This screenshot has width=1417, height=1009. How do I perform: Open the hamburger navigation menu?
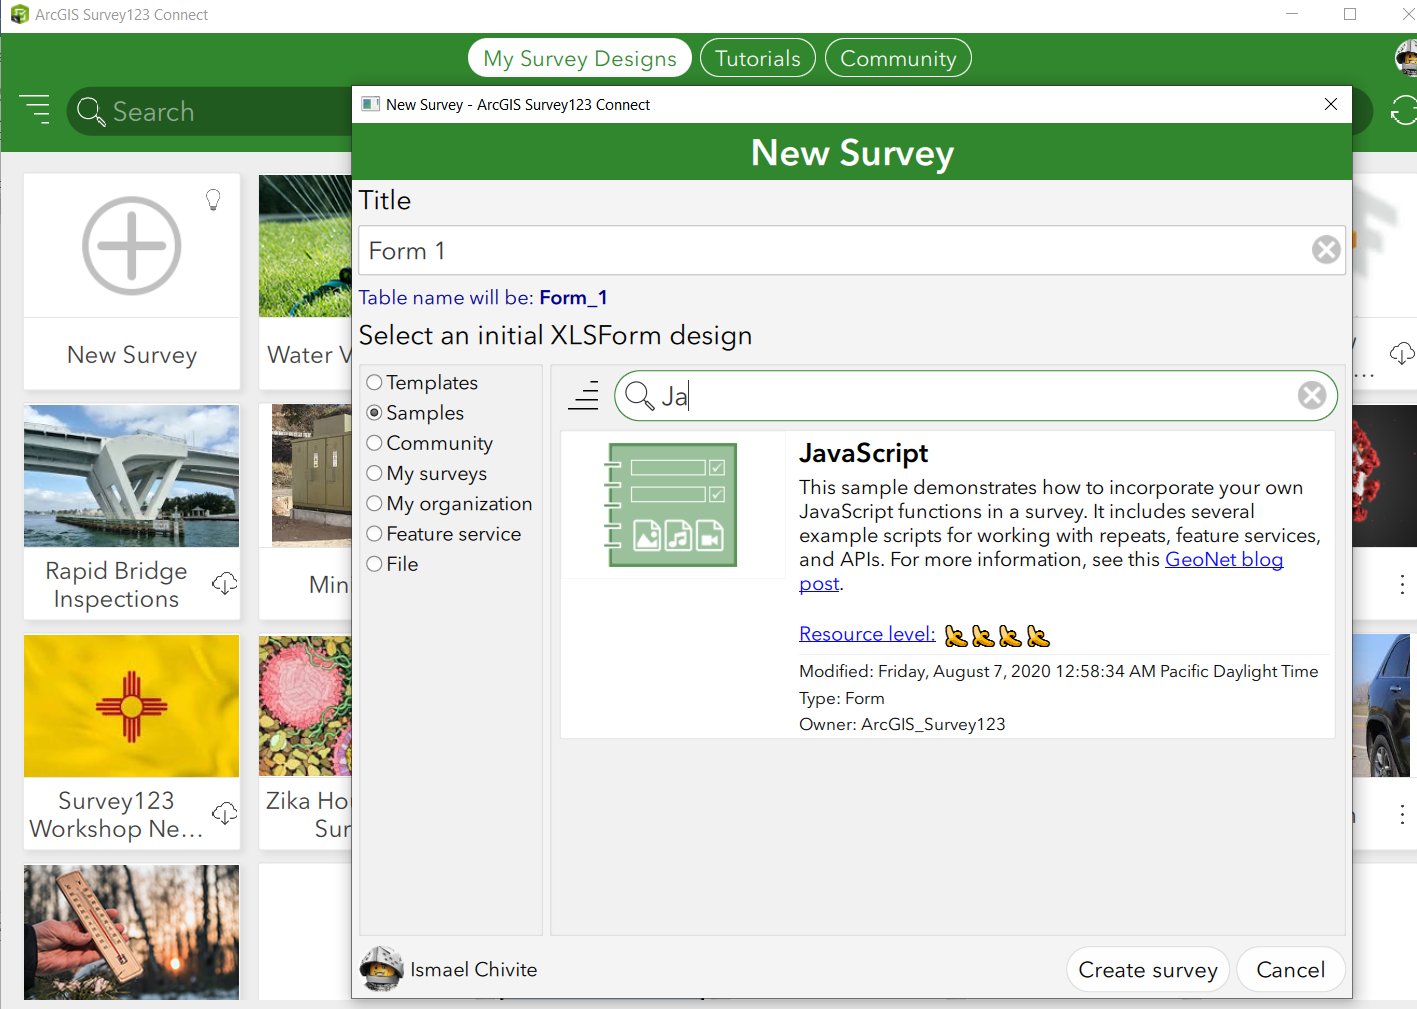click(35, 110)
